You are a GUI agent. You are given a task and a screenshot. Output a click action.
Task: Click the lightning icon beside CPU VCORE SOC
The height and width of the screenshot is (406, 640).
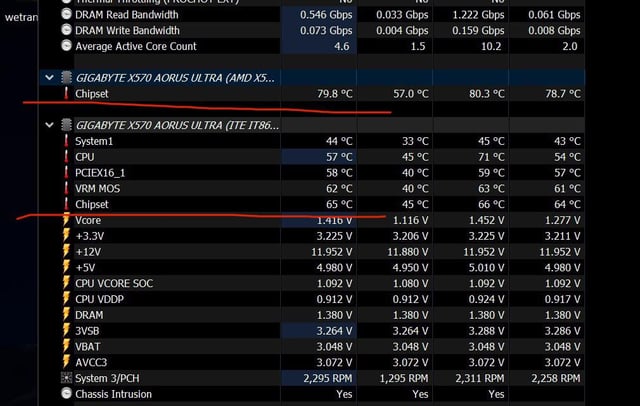(66, 283)
